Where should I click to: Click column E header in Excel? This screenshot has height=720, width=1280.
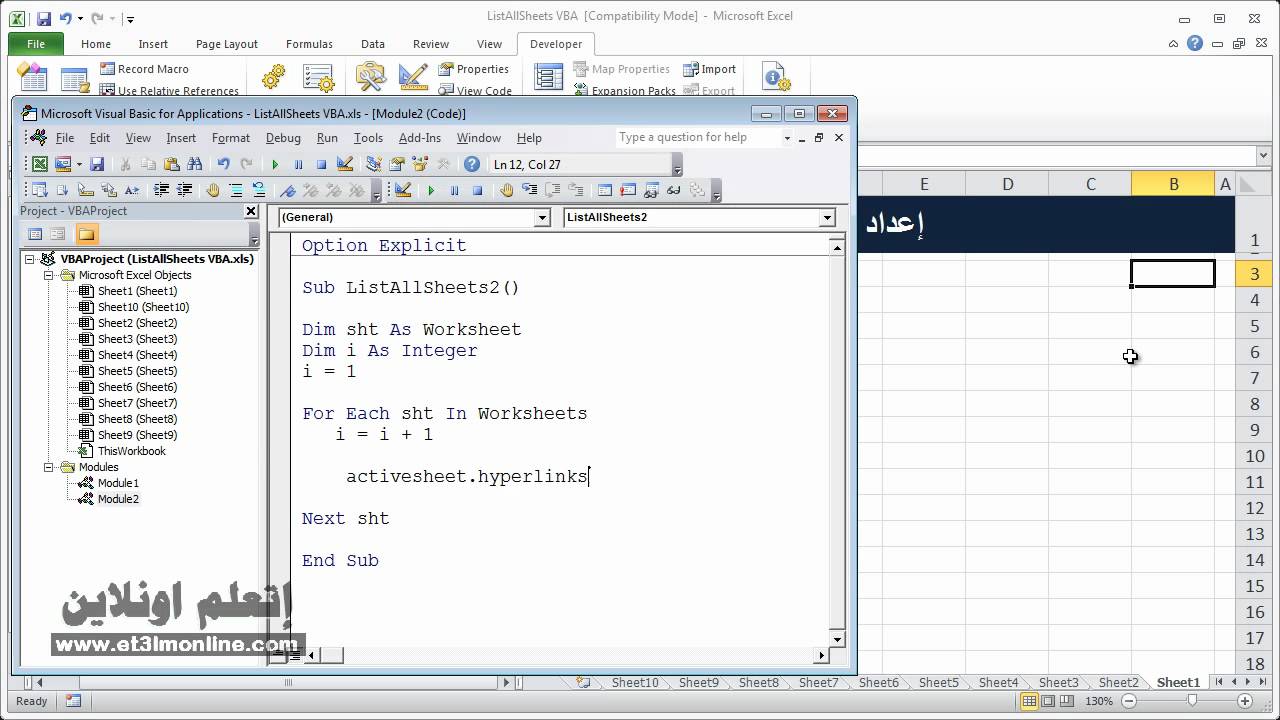click(923, 184)
